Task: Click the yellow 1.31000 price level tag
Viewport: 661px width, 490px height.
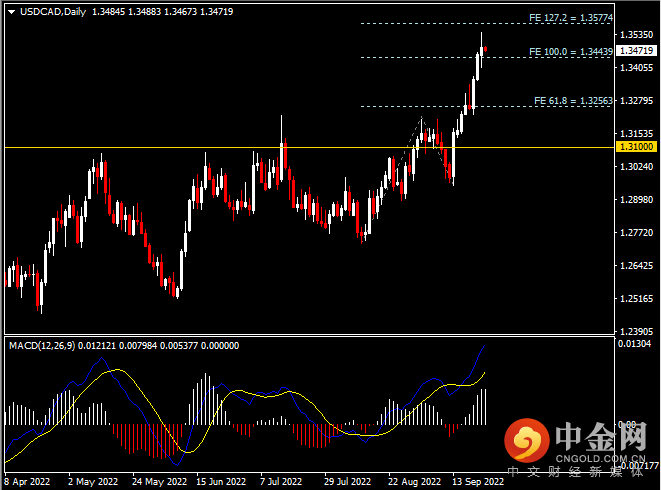Action: tap(637, 147)
